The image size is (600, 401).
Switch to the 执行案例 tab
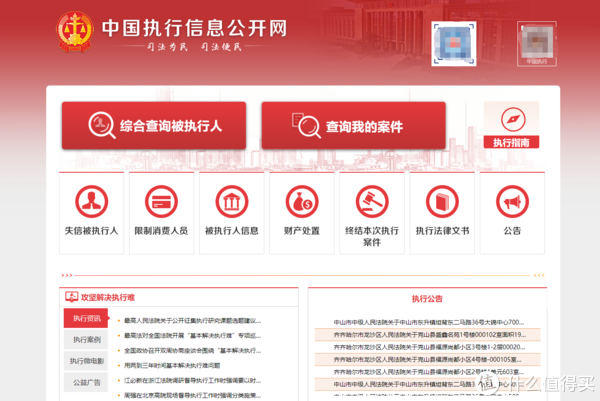(86, 340)
